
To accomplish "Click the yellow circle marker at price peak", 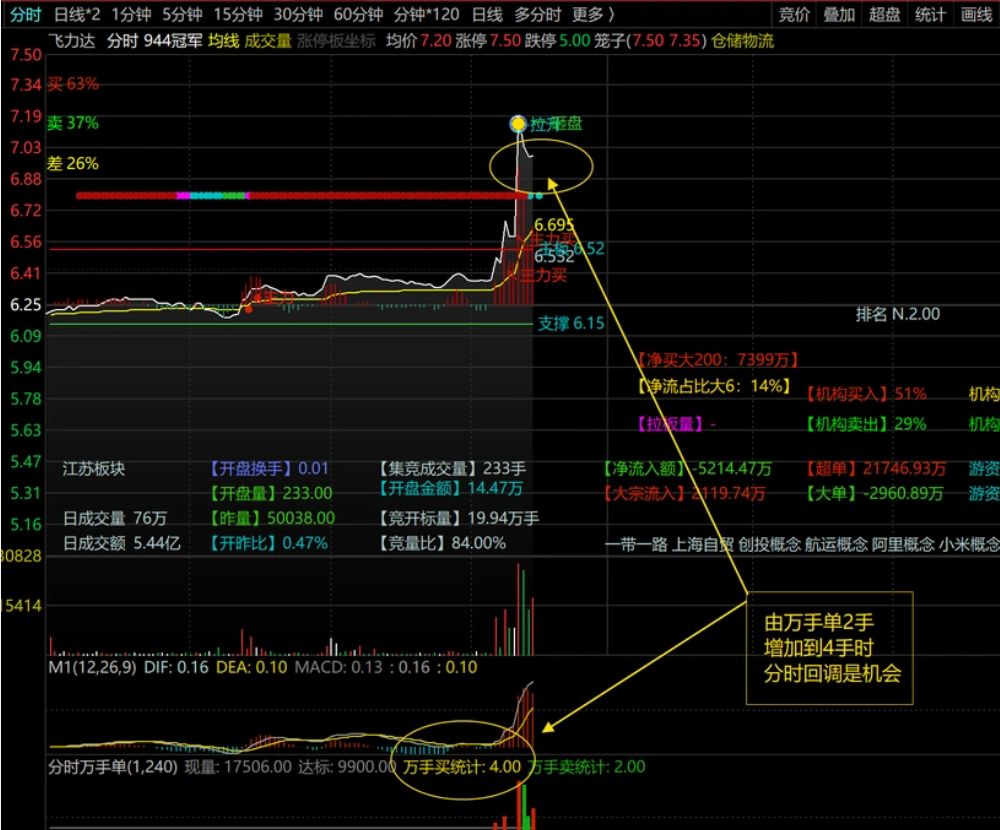I will 518,124.
